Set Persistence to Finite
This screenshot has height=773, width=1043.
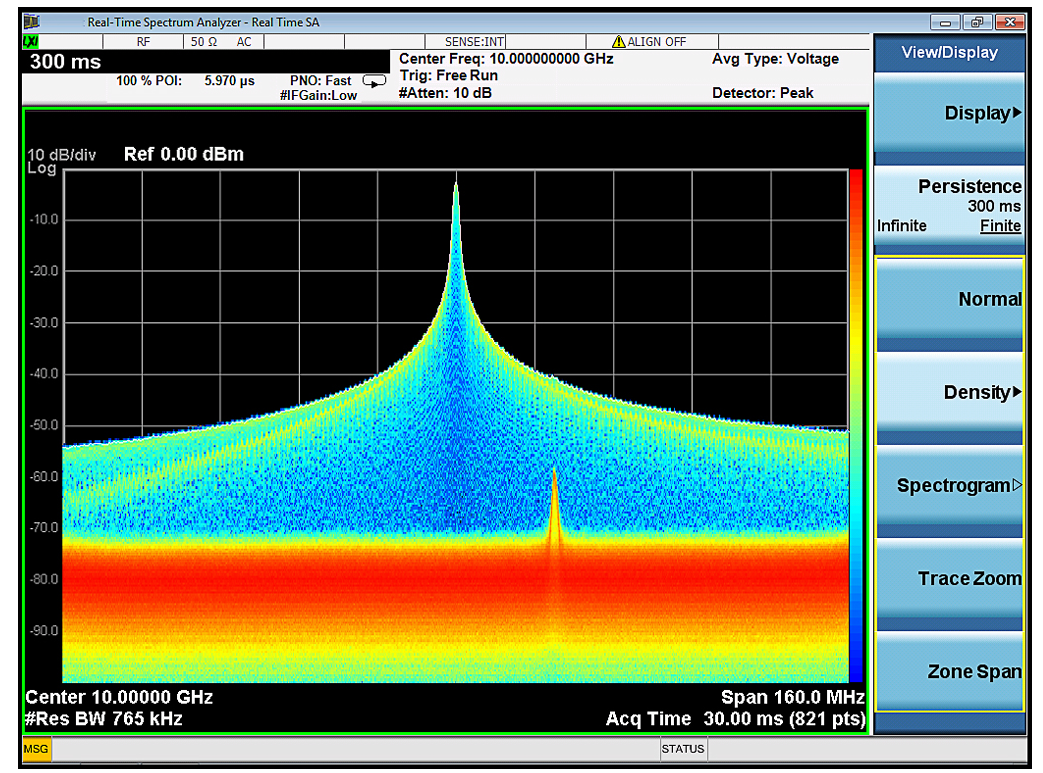click(1000, 226)
